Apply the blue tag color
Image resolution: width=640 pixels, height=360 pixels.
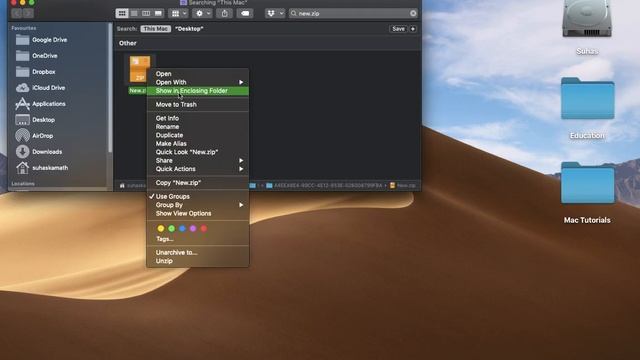coord(182,229)
